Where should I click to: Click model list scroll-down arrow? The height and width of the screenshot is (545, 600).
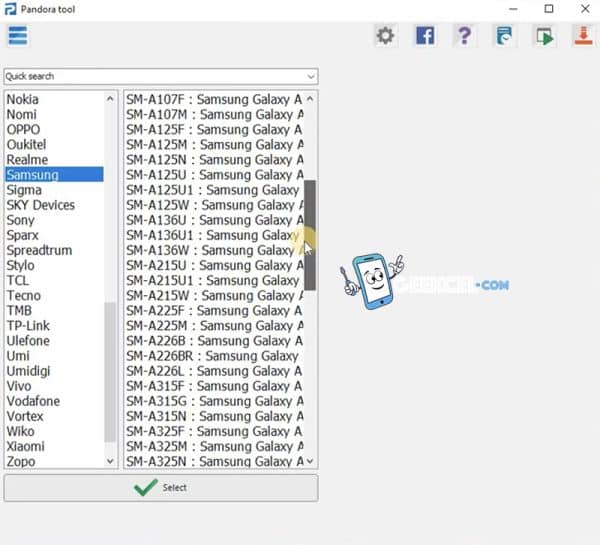tap(310, 461)
